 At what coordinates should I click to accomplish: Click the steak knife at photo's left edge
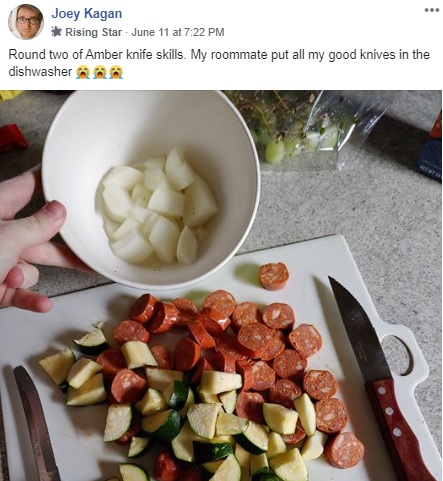pyautogui.click(x=35, y=423)
